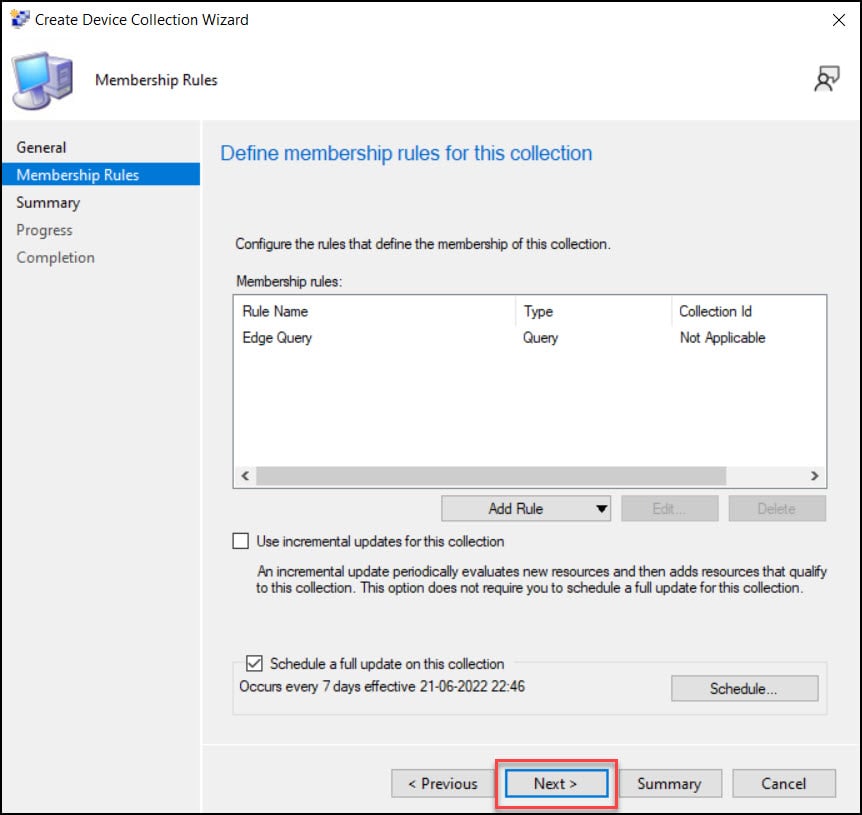Click the Type column header
The image size is (862, 815).
594,311
